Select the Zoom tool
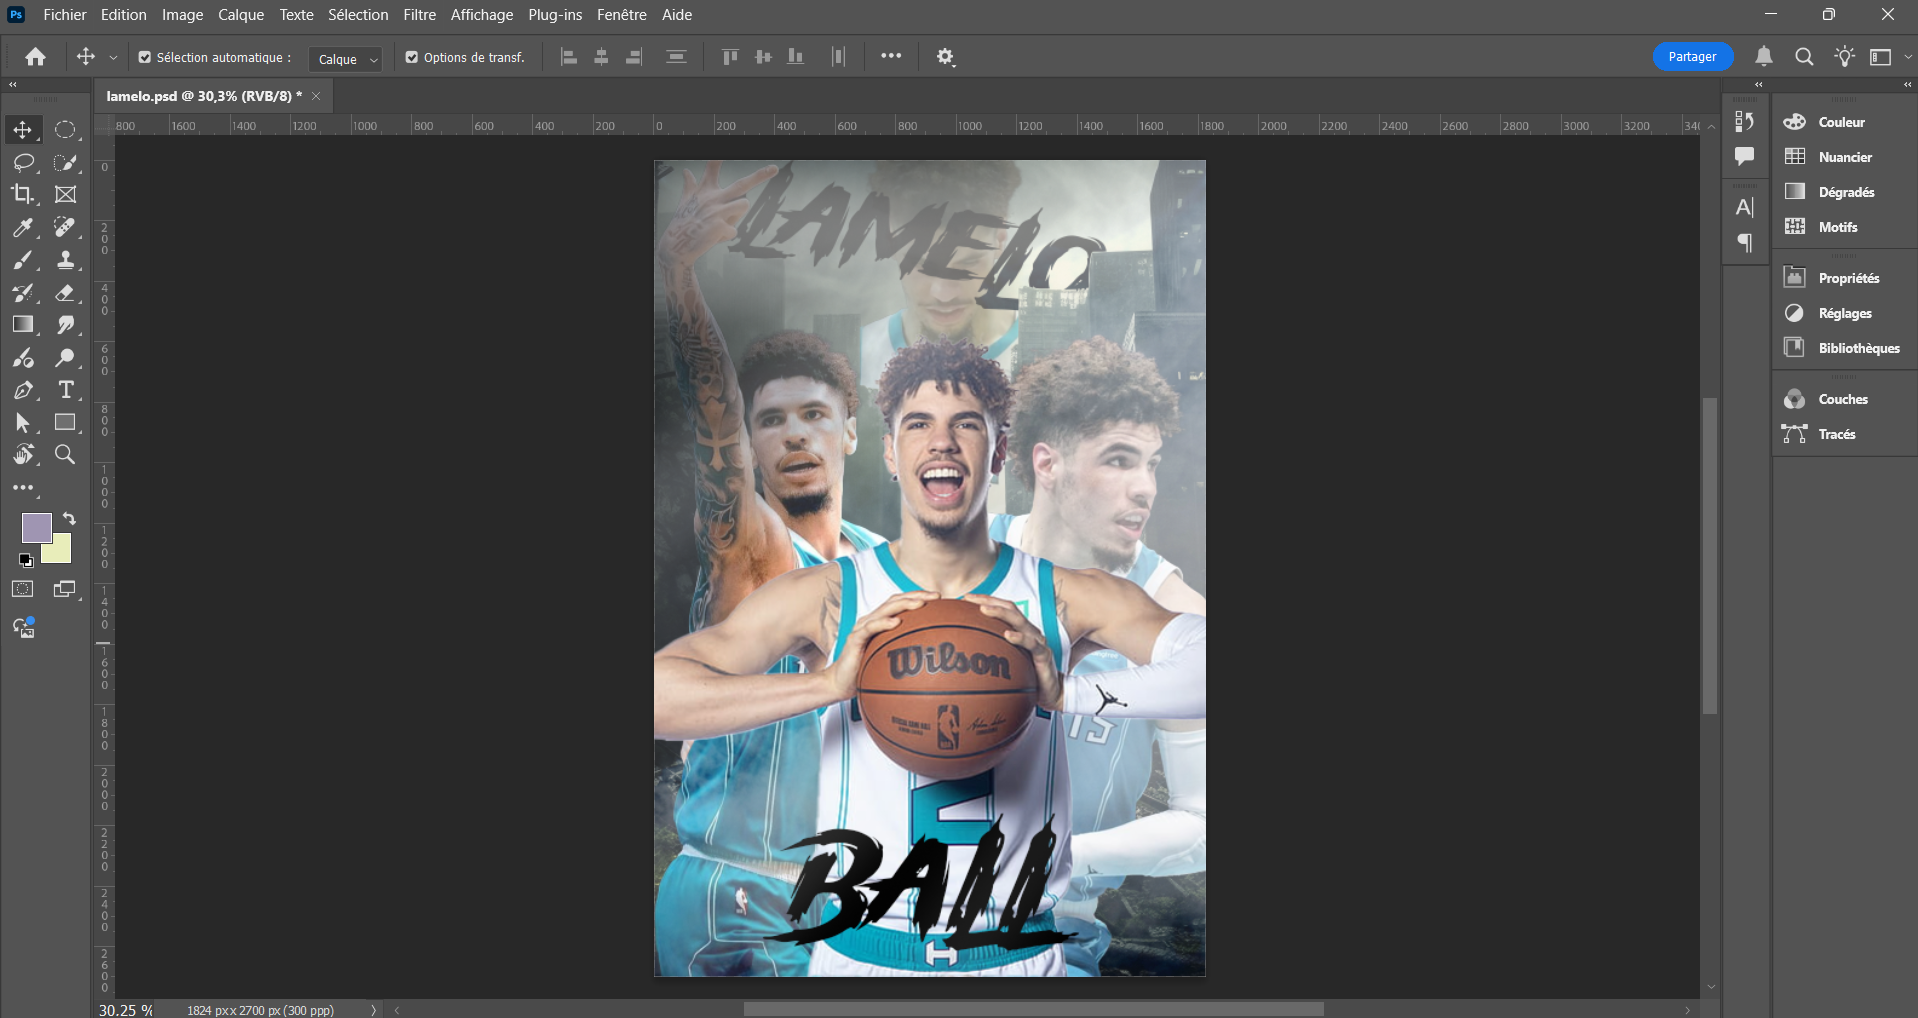 pyautogui.click(x=65, y=455)
